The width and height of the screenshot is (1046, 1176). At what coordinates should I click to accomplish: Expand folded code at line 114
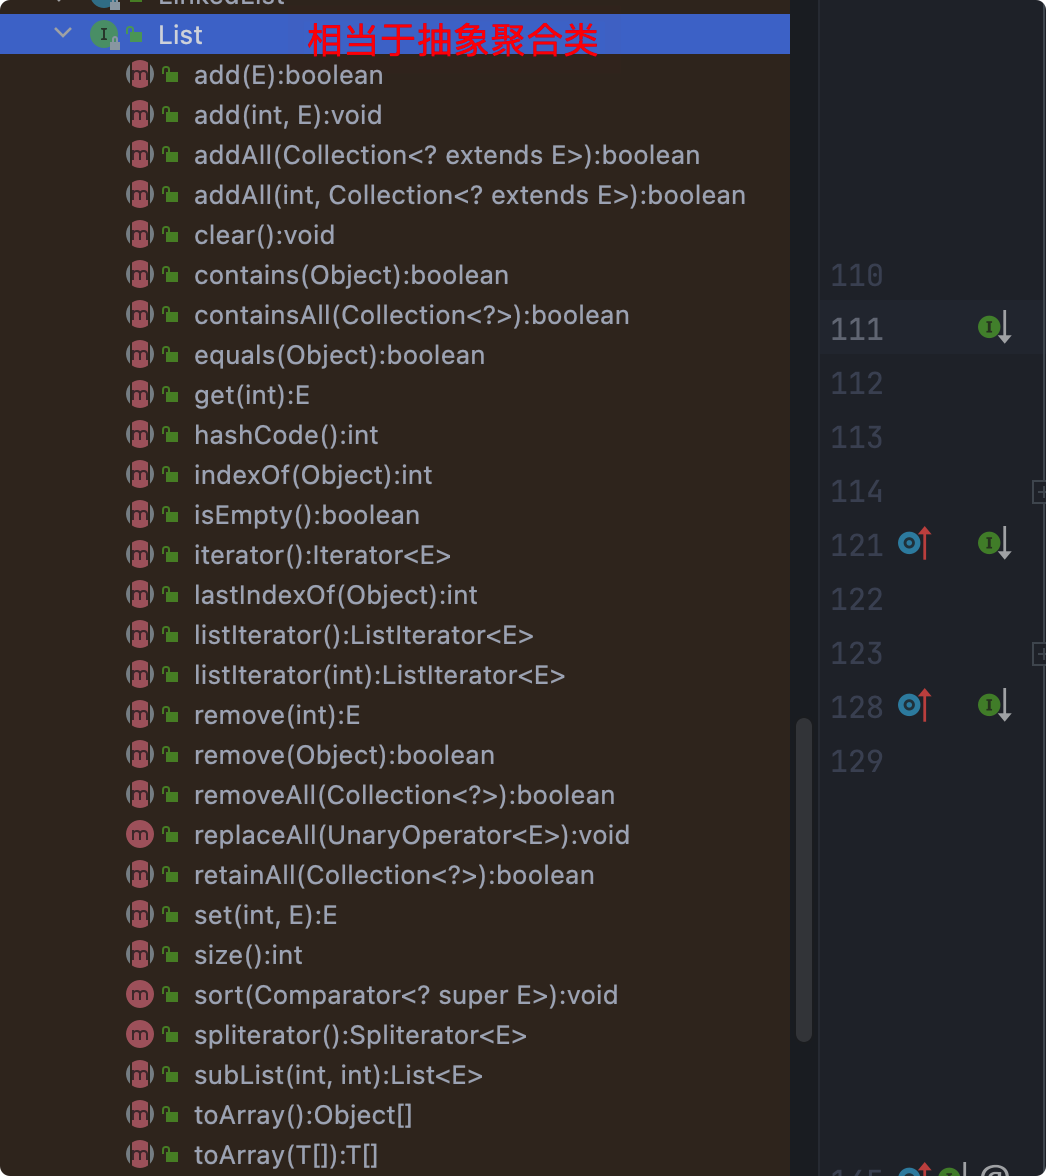[1039, 492]
